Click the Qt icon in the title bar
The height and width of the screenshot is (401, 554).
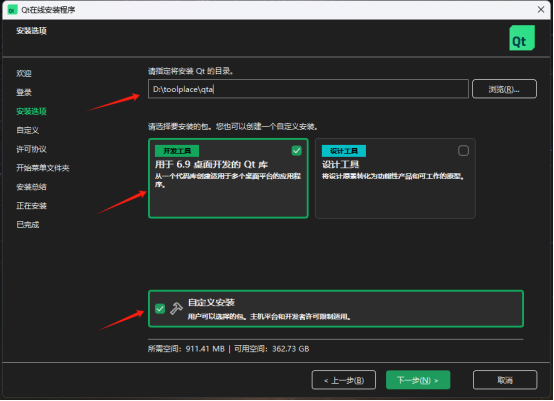pyautogui.click(x=12, y=10)
